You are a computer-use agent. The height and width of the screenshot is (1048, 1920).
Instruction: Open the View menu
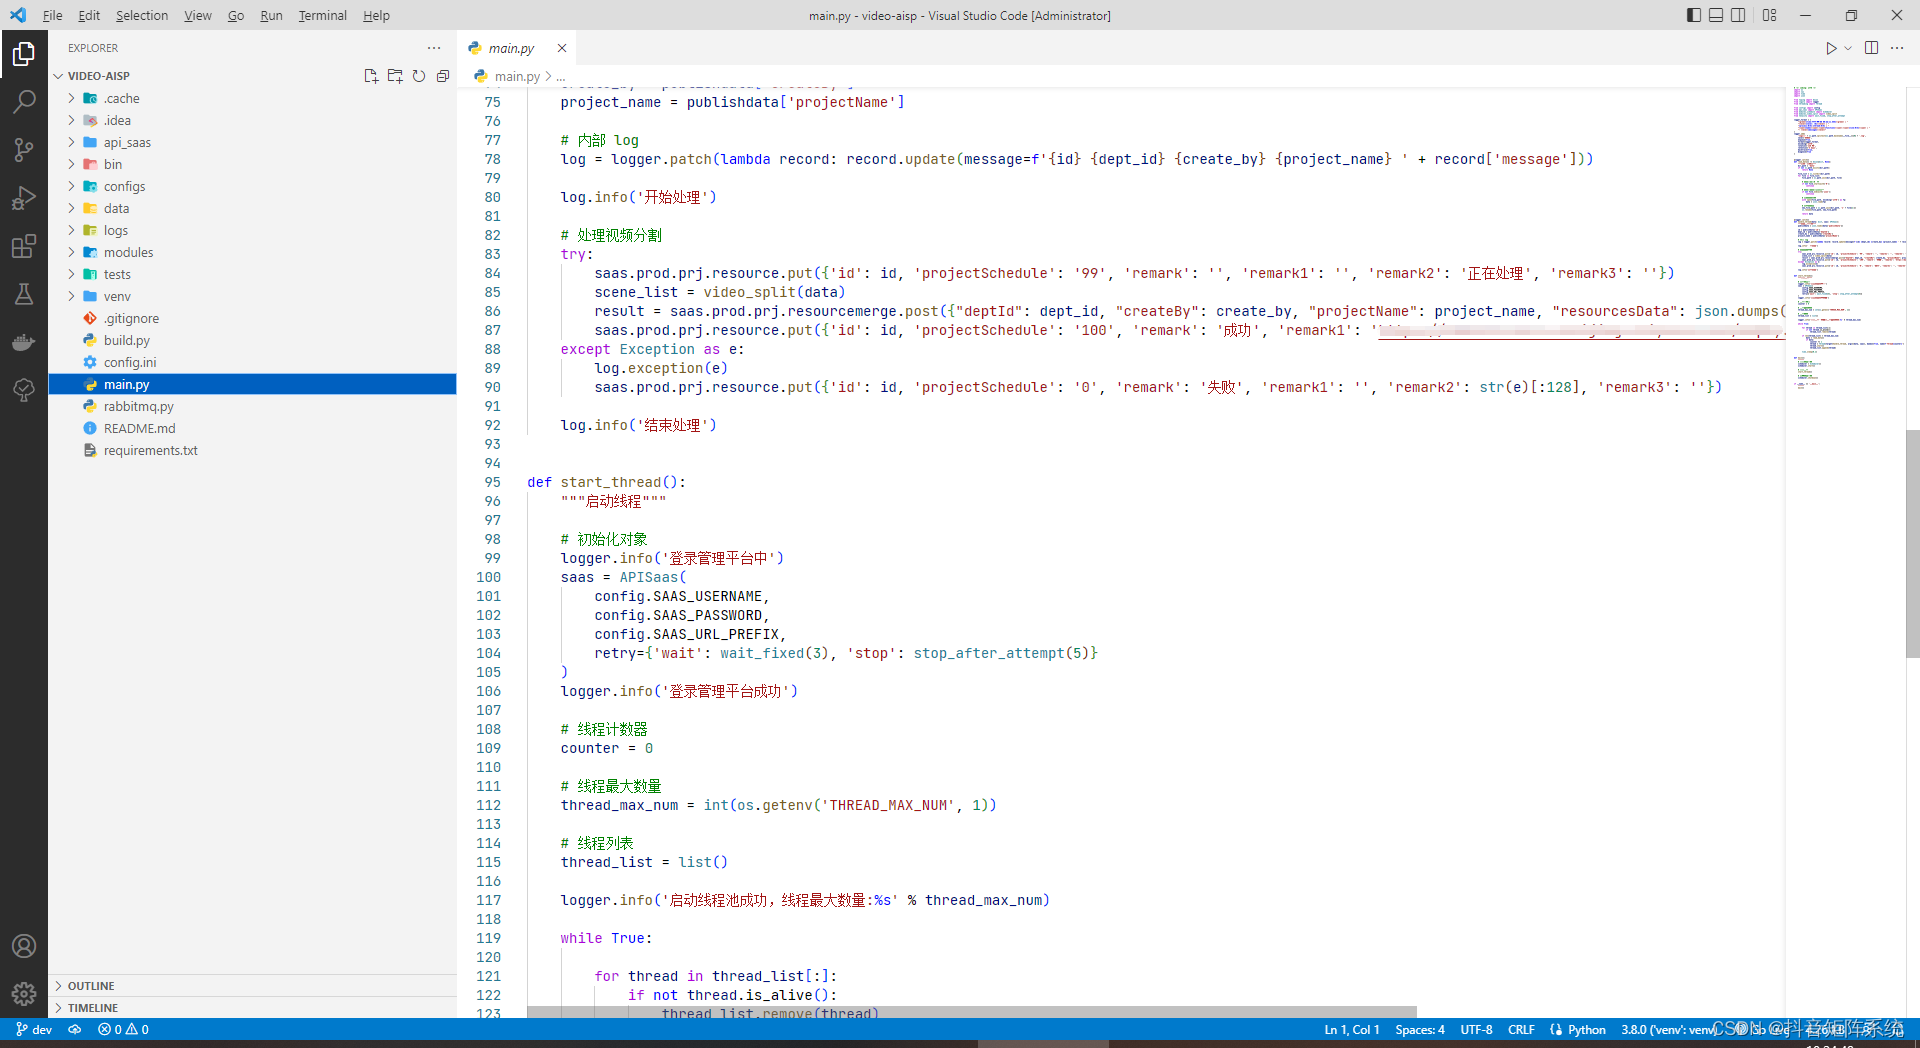(x=198, y=15)
